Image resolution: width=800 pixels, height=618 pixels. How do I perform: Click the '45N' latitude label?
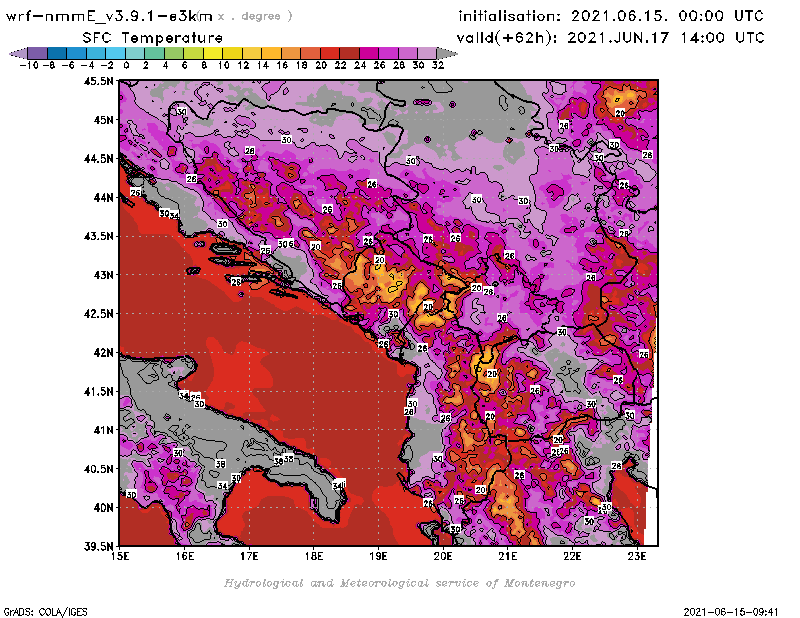pos(103,120)
